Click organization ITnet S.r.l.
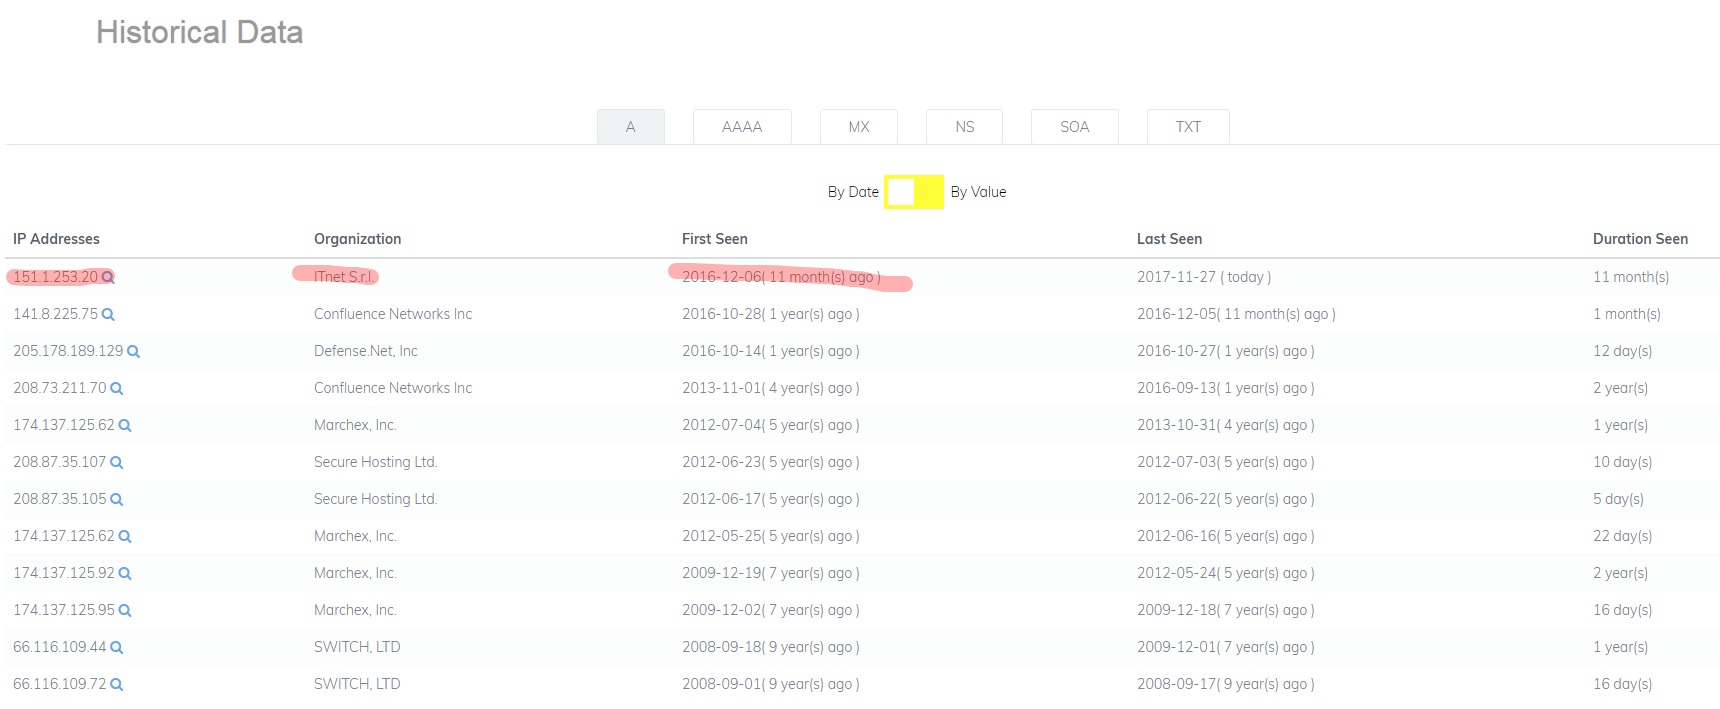The height and width of the screenshot is (709, 1720). tap(343, 277)
